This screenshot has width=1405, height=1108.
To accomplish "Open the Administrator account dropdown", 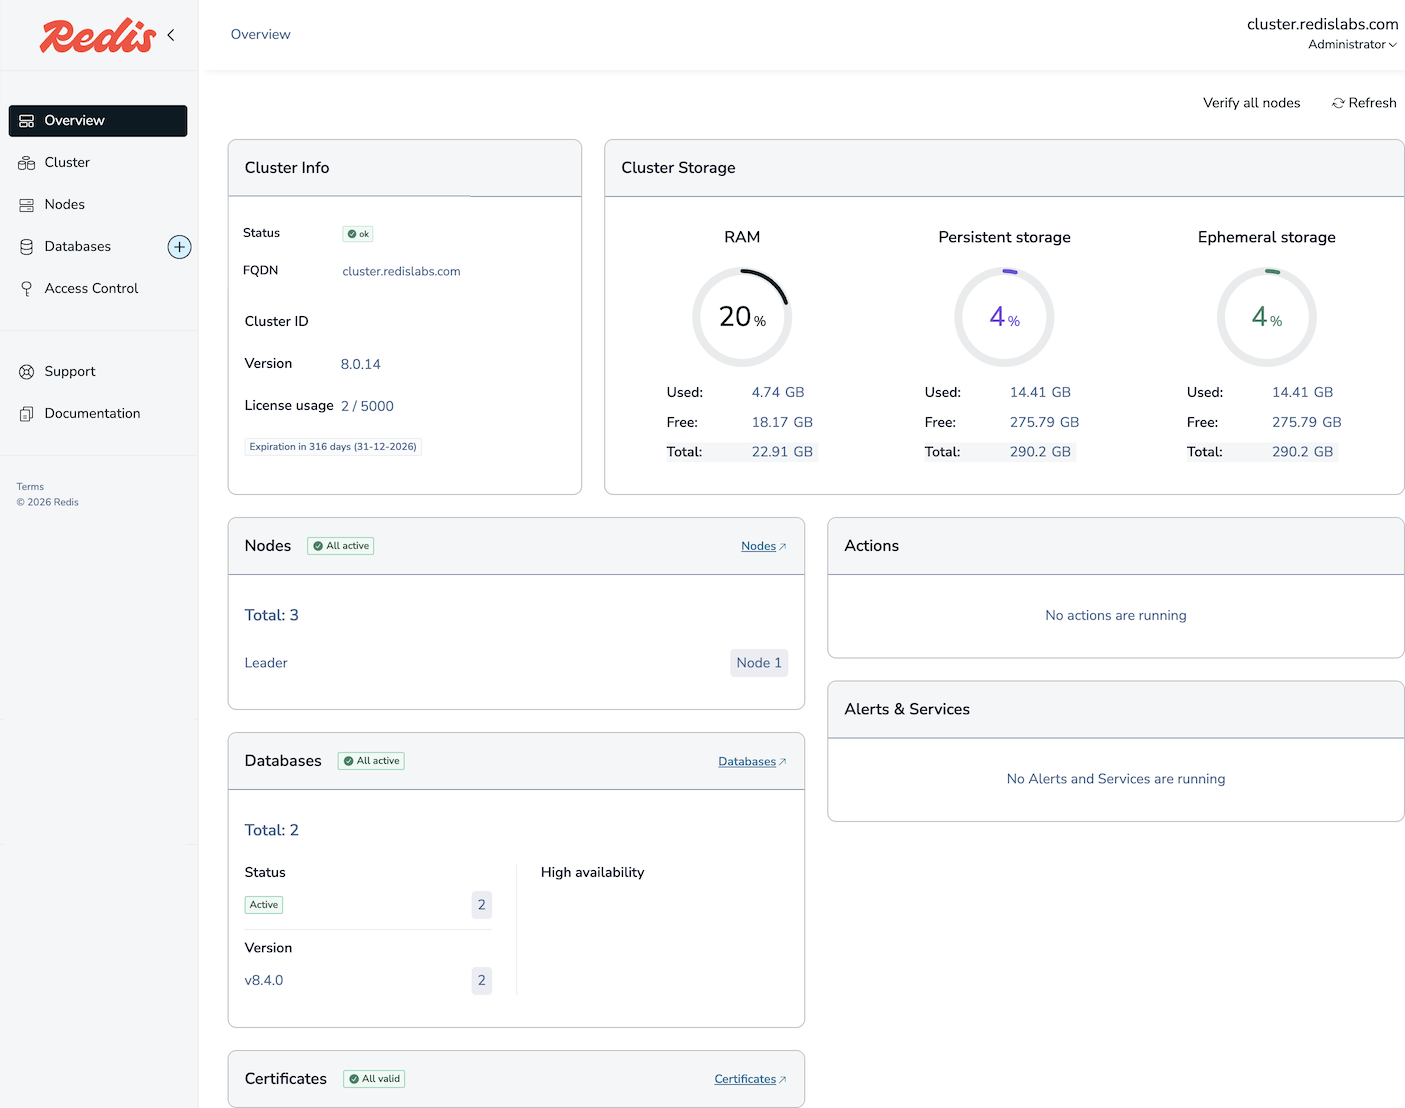I will pyautogui.click(x=1352, y=45).
